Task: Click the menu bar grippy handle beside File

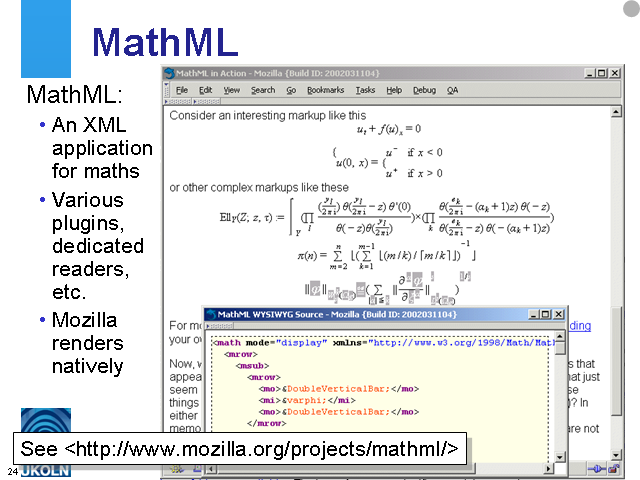Action: 167,90
